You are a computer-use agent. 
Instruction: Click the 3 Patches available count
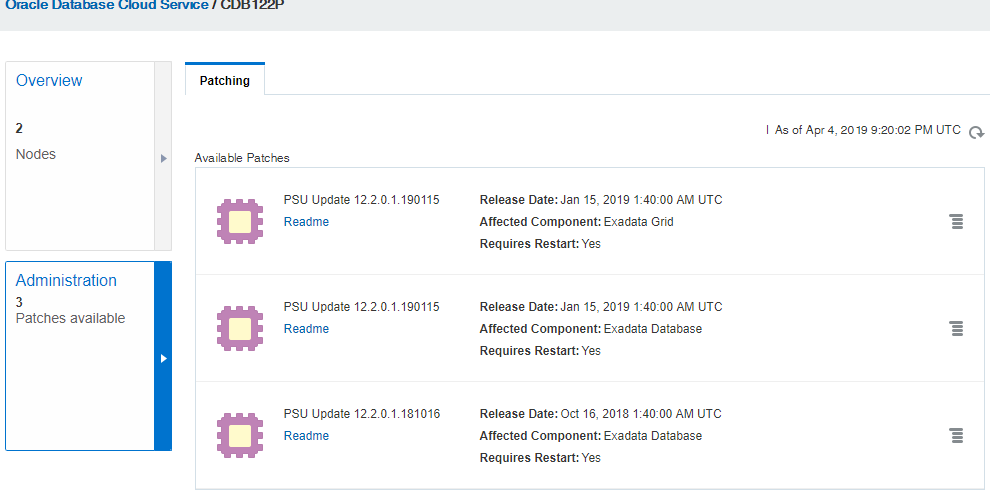(20, 301)
